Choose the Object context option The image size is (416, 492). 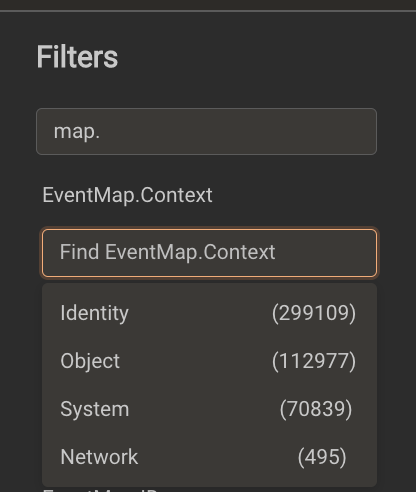[210, 361]
